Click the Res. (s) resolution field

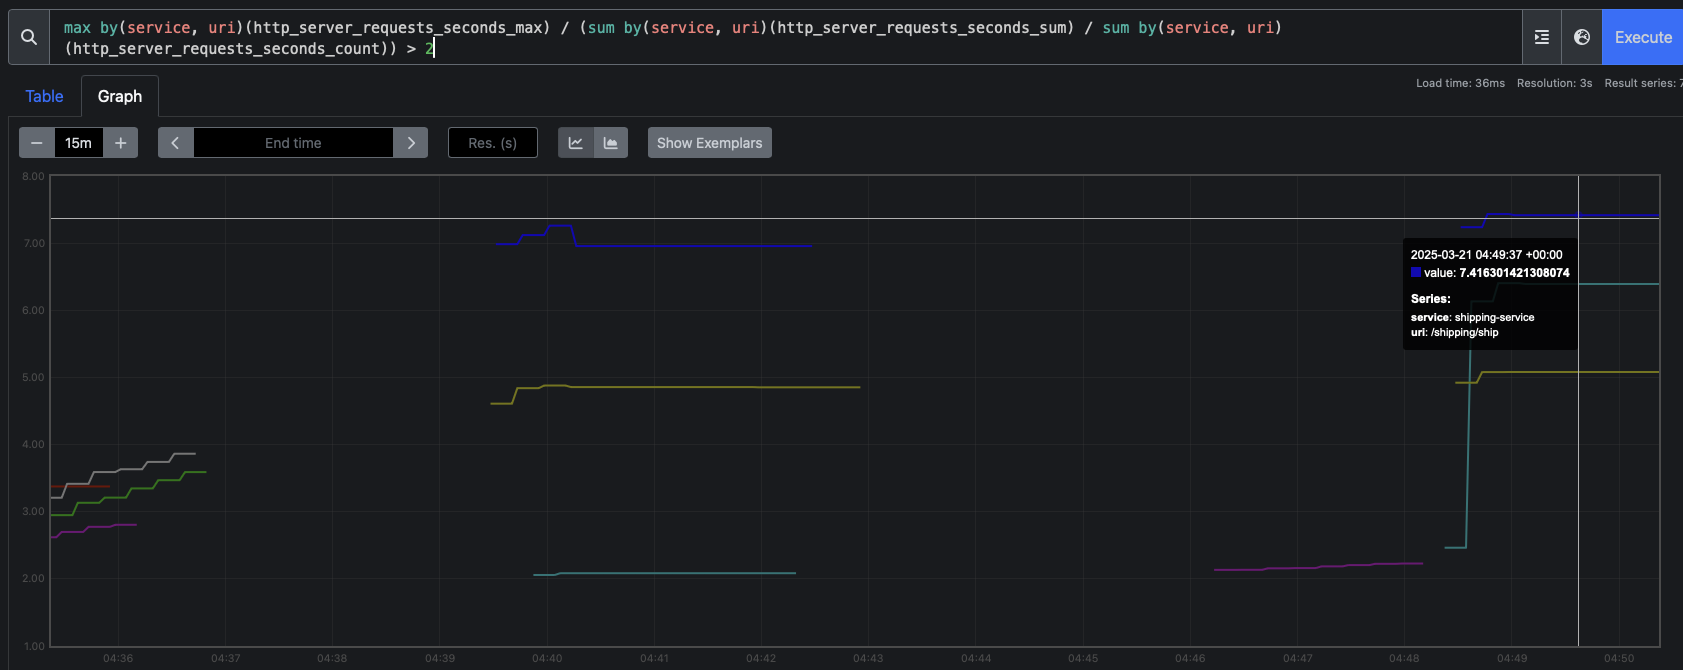click(493, 143)
